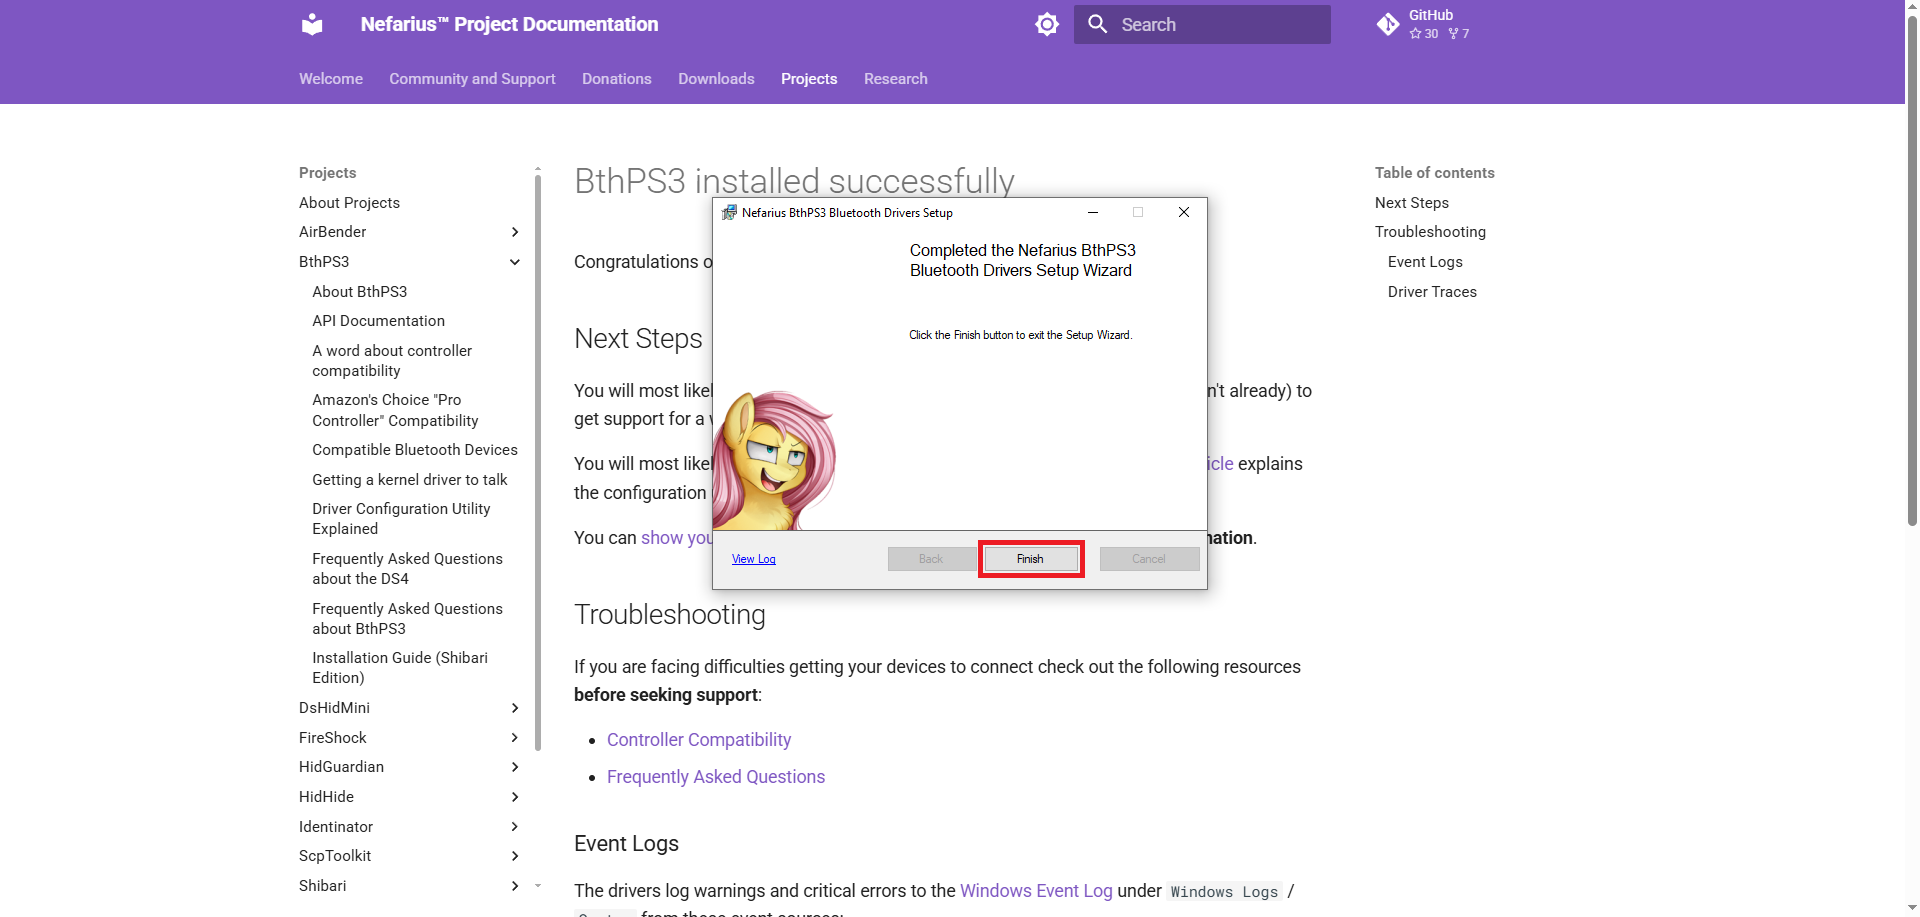Click the setup installer icon in dialog title
Image resolution: width=1920 pixels, height=917 pixels.
click(x=729, y=212)
